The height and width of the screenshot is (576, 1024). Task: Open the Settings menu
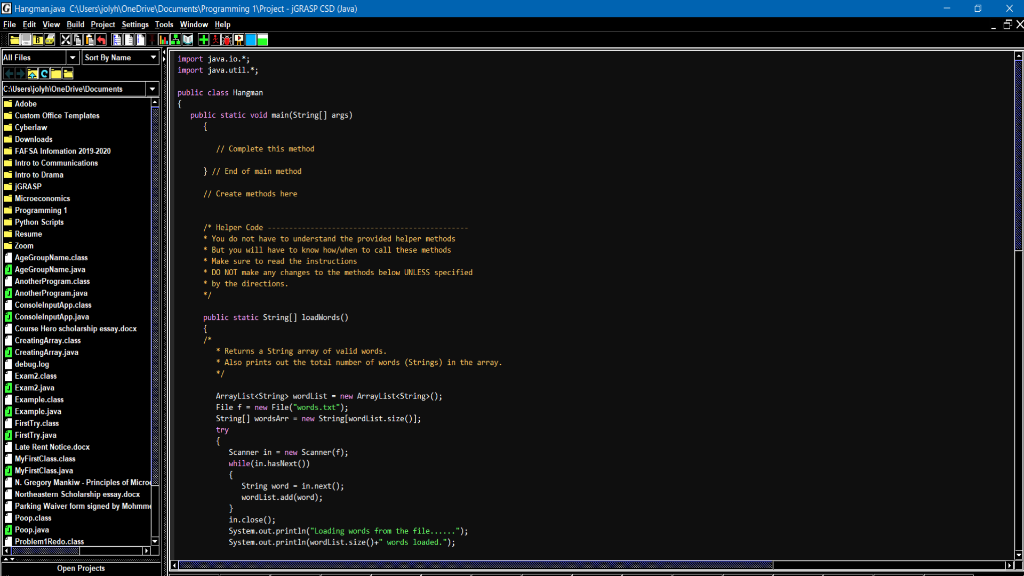click(x=135, y=24)
